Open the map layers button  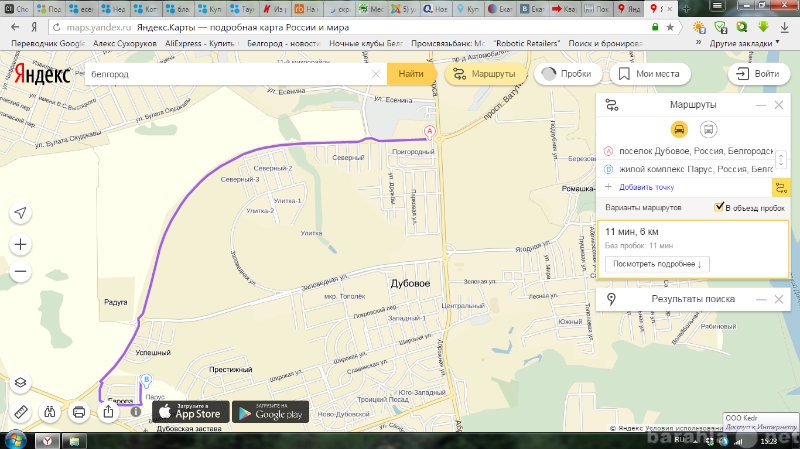coord(20,382)
